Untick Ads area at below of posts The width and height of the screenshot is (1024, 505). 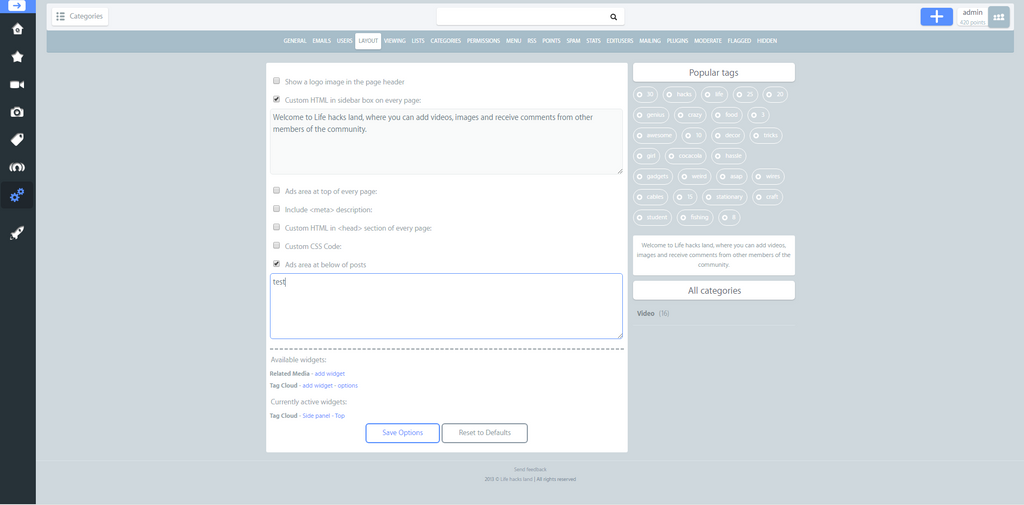[276, 264]
